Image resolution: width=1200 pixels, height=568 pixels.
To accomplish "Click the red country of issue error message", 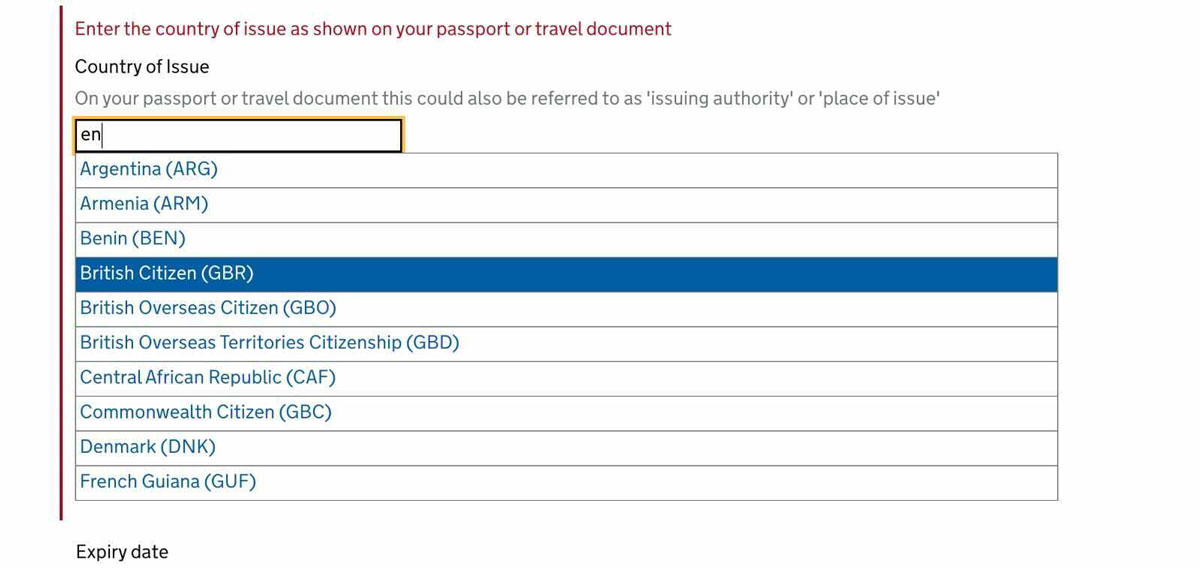I will click(x=373, y=29).
